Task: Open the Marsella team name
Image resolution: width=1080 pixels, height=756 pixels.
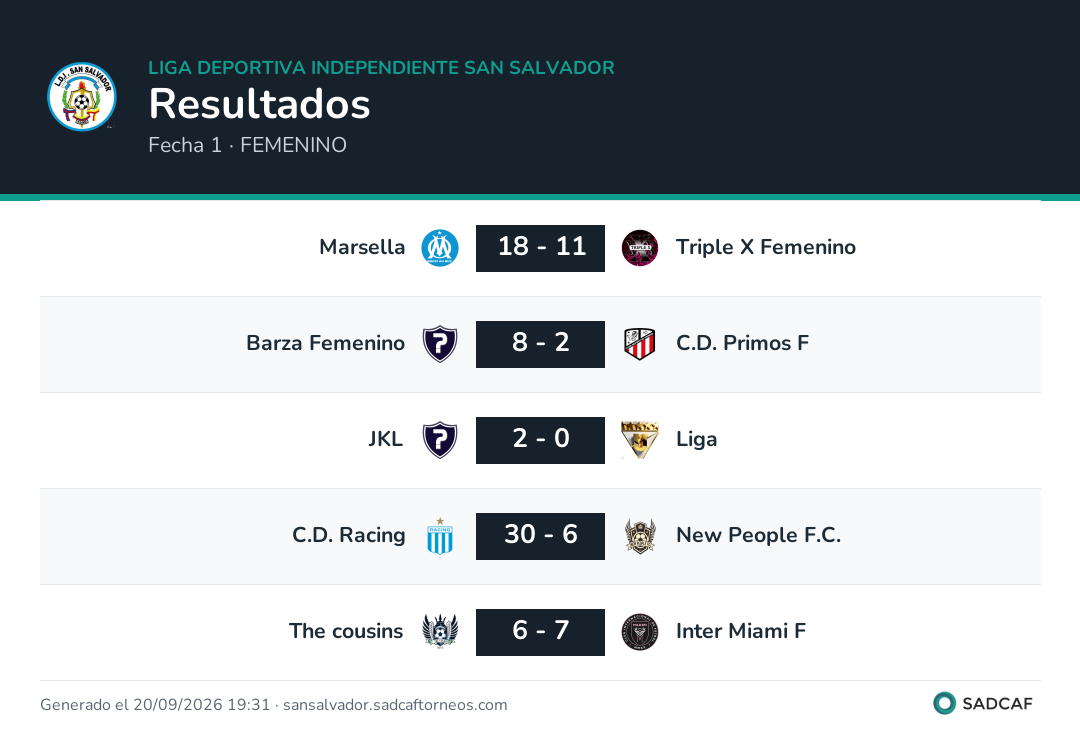Action: point(362,247)
